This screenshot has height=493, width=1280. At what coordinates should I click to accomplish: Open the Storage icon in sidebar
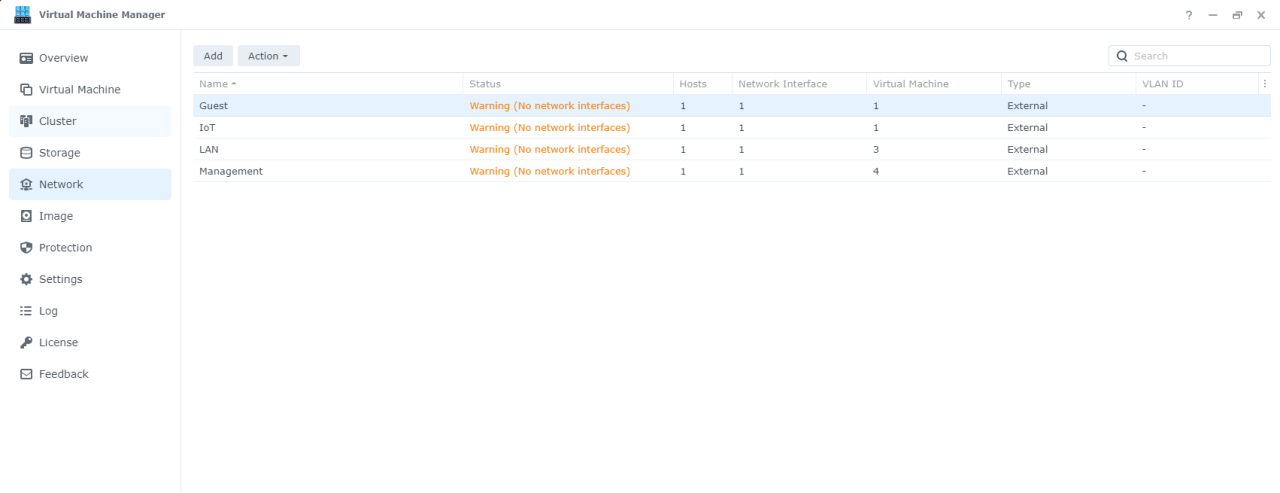27,153
